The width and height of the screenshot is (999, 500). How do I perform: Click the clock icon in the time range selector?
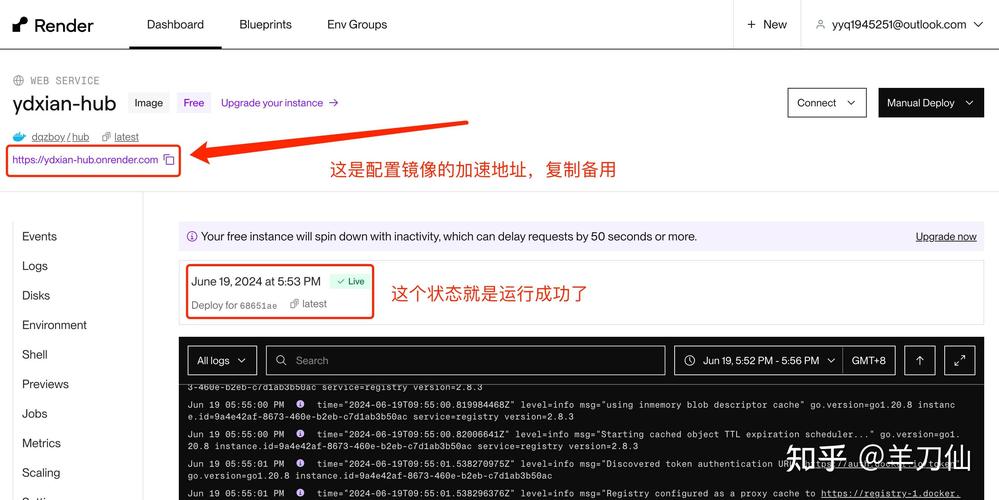tap(690, 361)
